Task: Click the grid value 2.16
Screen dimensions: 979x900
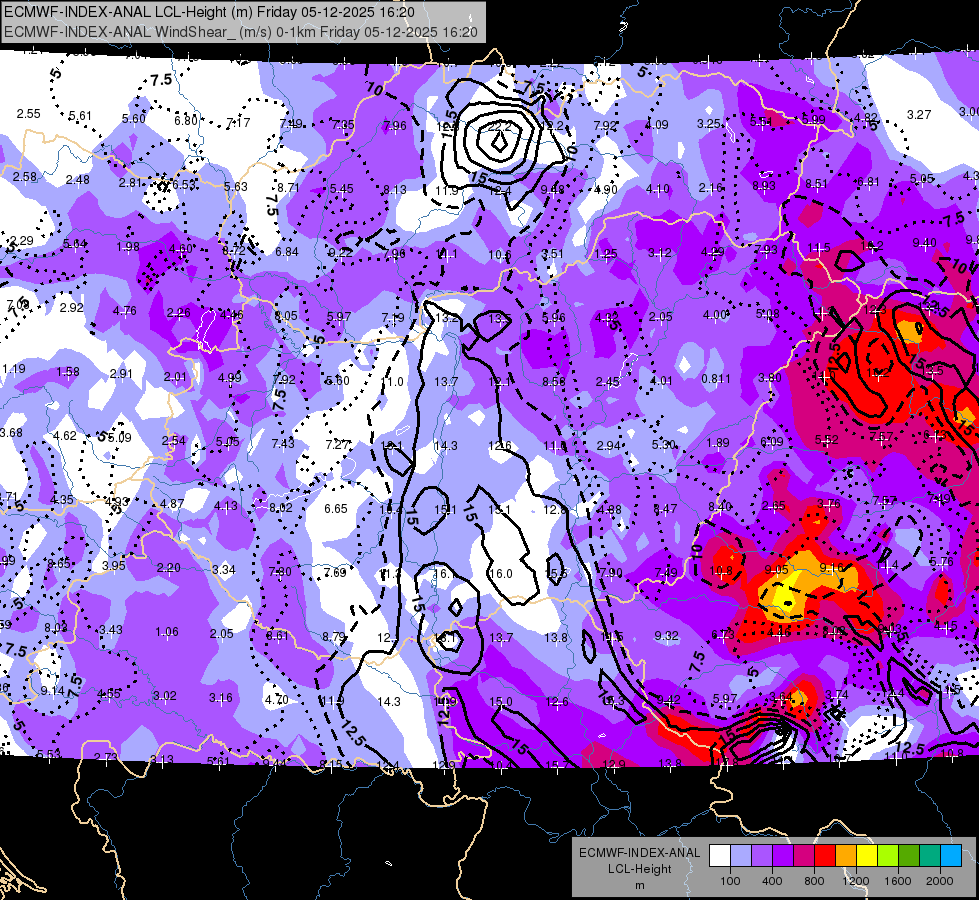Action: pyautogui.click(x=711, y=187)
